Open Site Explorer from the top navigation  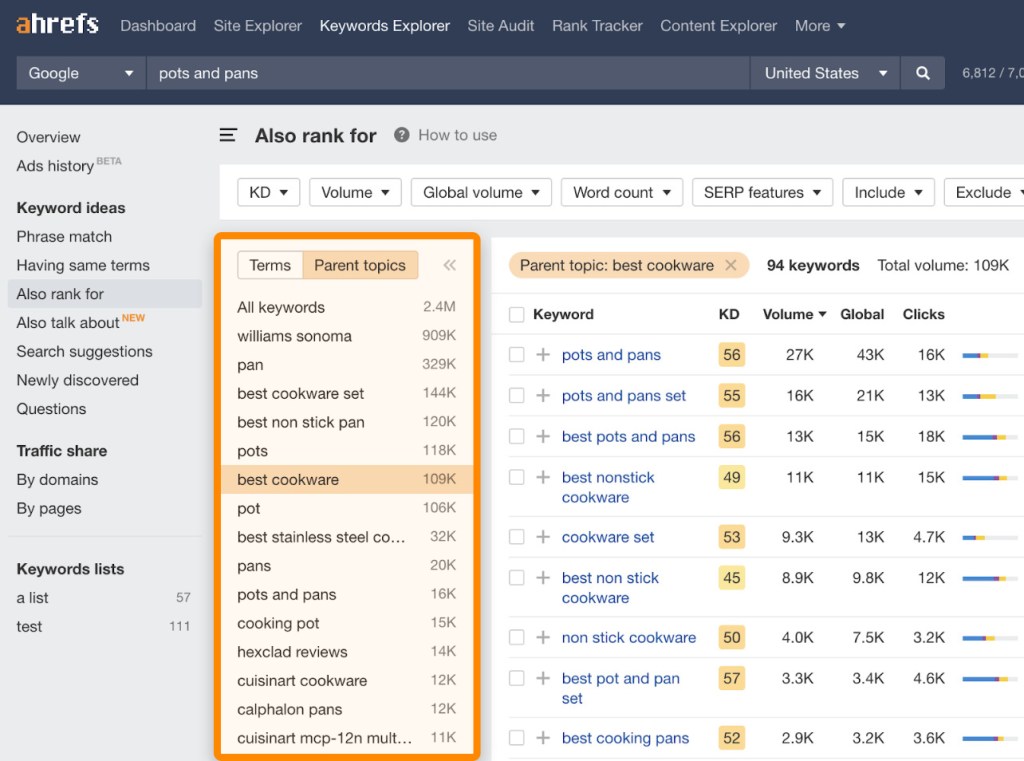point(257,25)
